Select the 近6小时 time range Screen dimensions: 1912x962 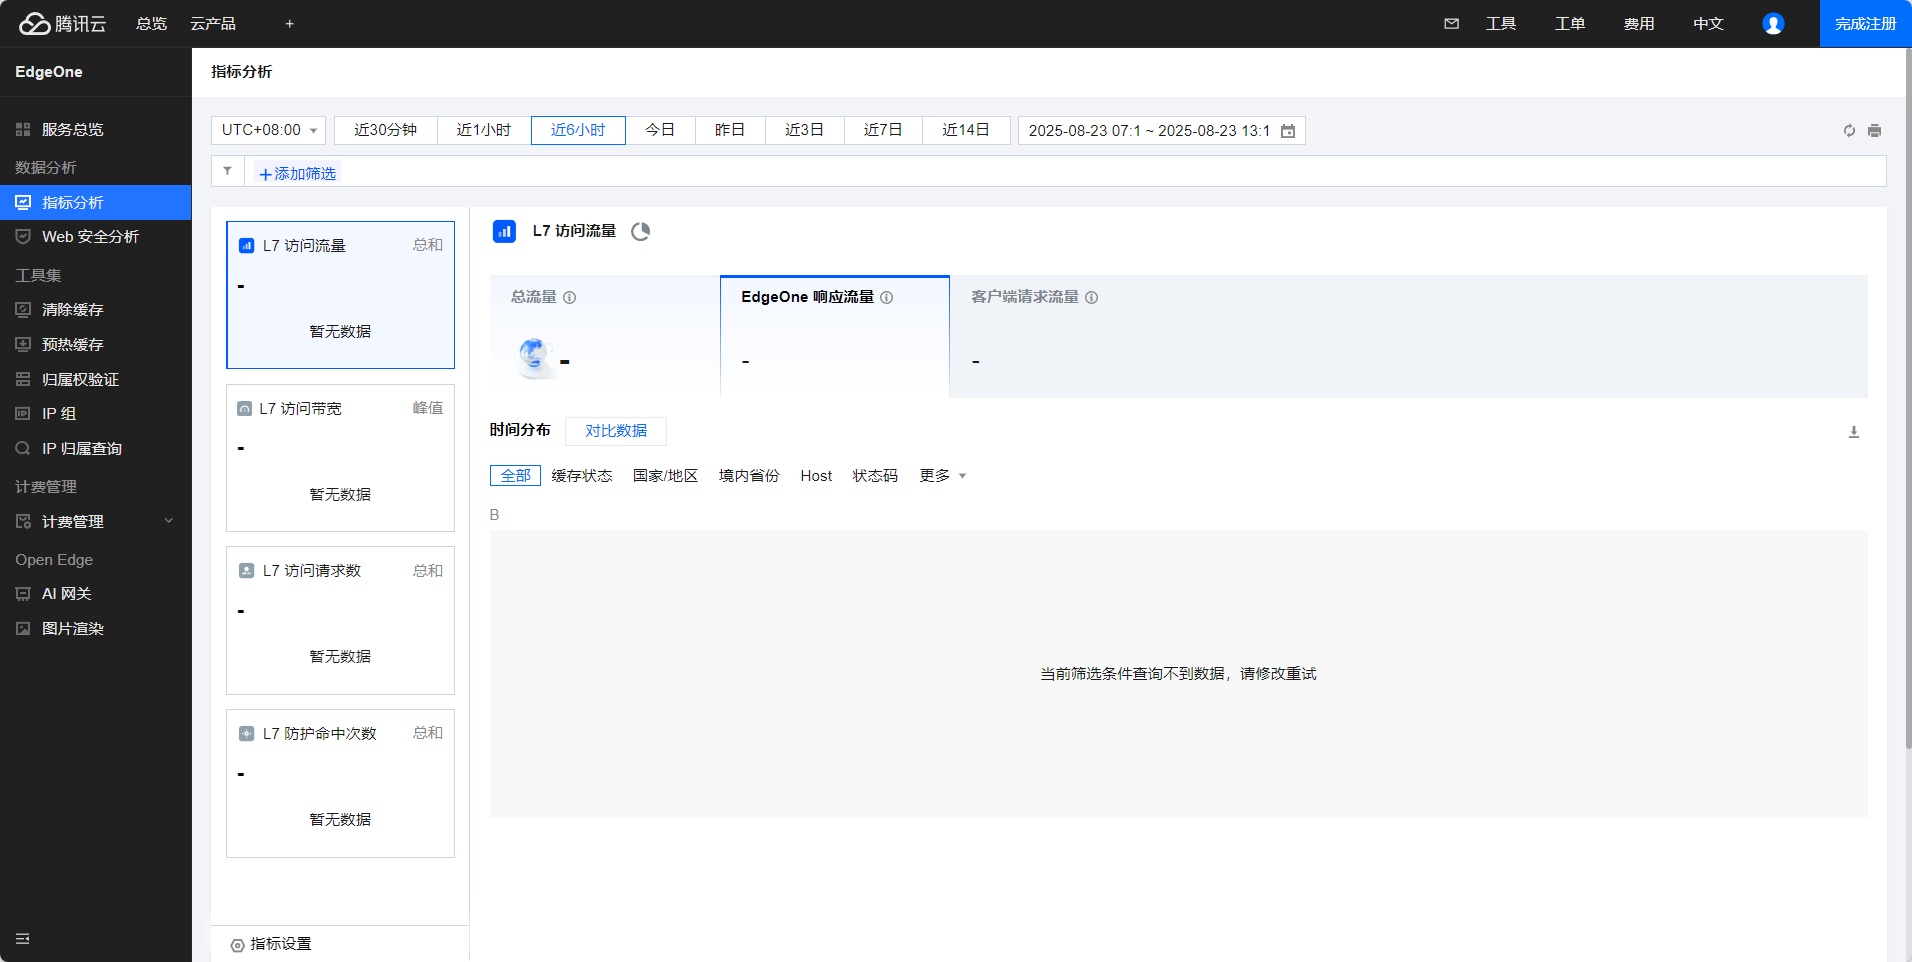click(x=578, y=130)
